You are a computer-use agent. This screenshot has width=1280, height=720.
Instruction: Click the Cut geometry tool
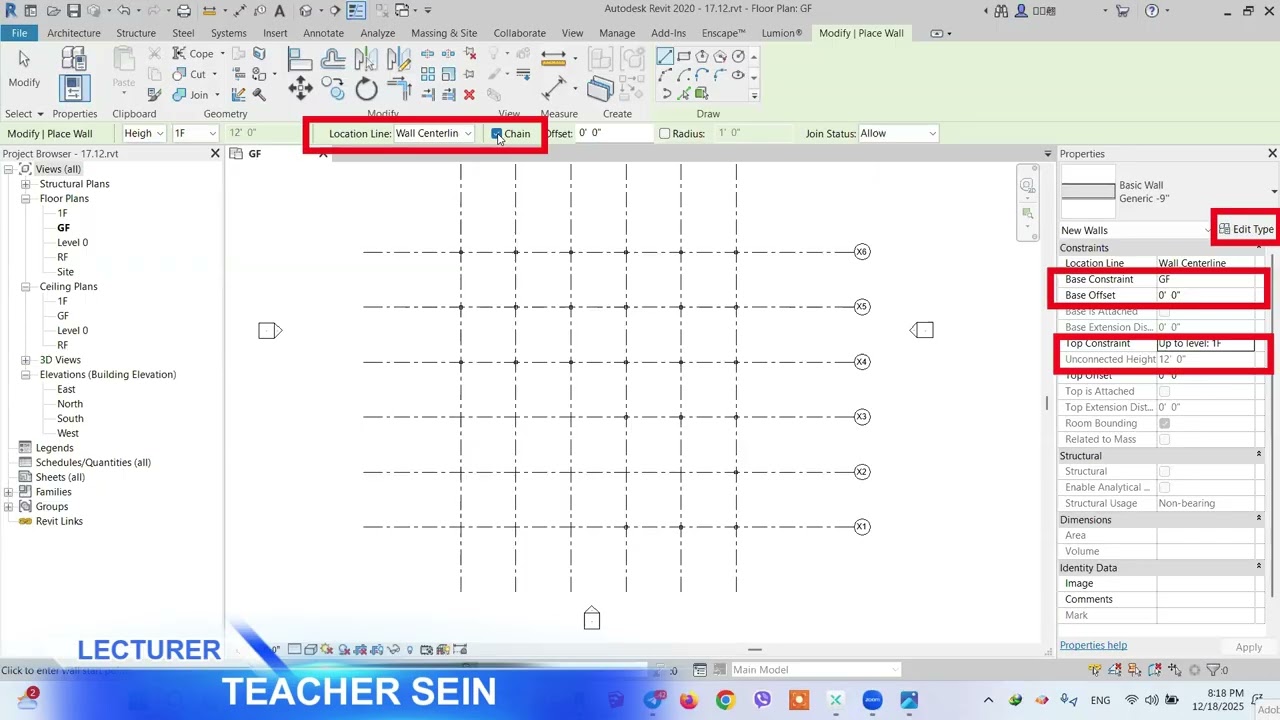(190, 74)
